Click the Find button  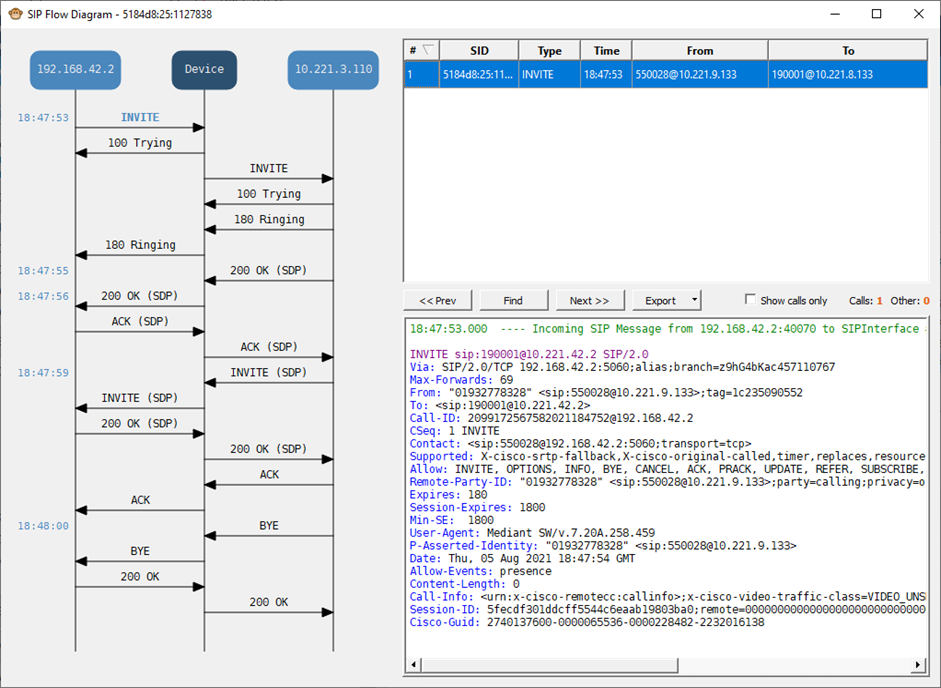pyautogui.click(x=513, y=300)
